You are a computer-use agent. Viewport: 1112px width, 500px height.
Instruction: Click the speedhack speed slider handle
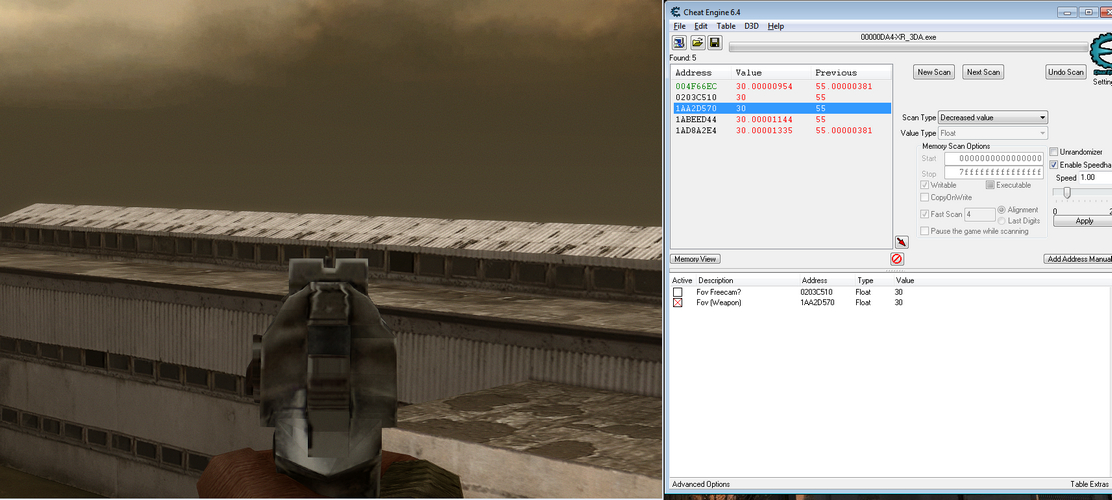click(x=1067, y=193)
